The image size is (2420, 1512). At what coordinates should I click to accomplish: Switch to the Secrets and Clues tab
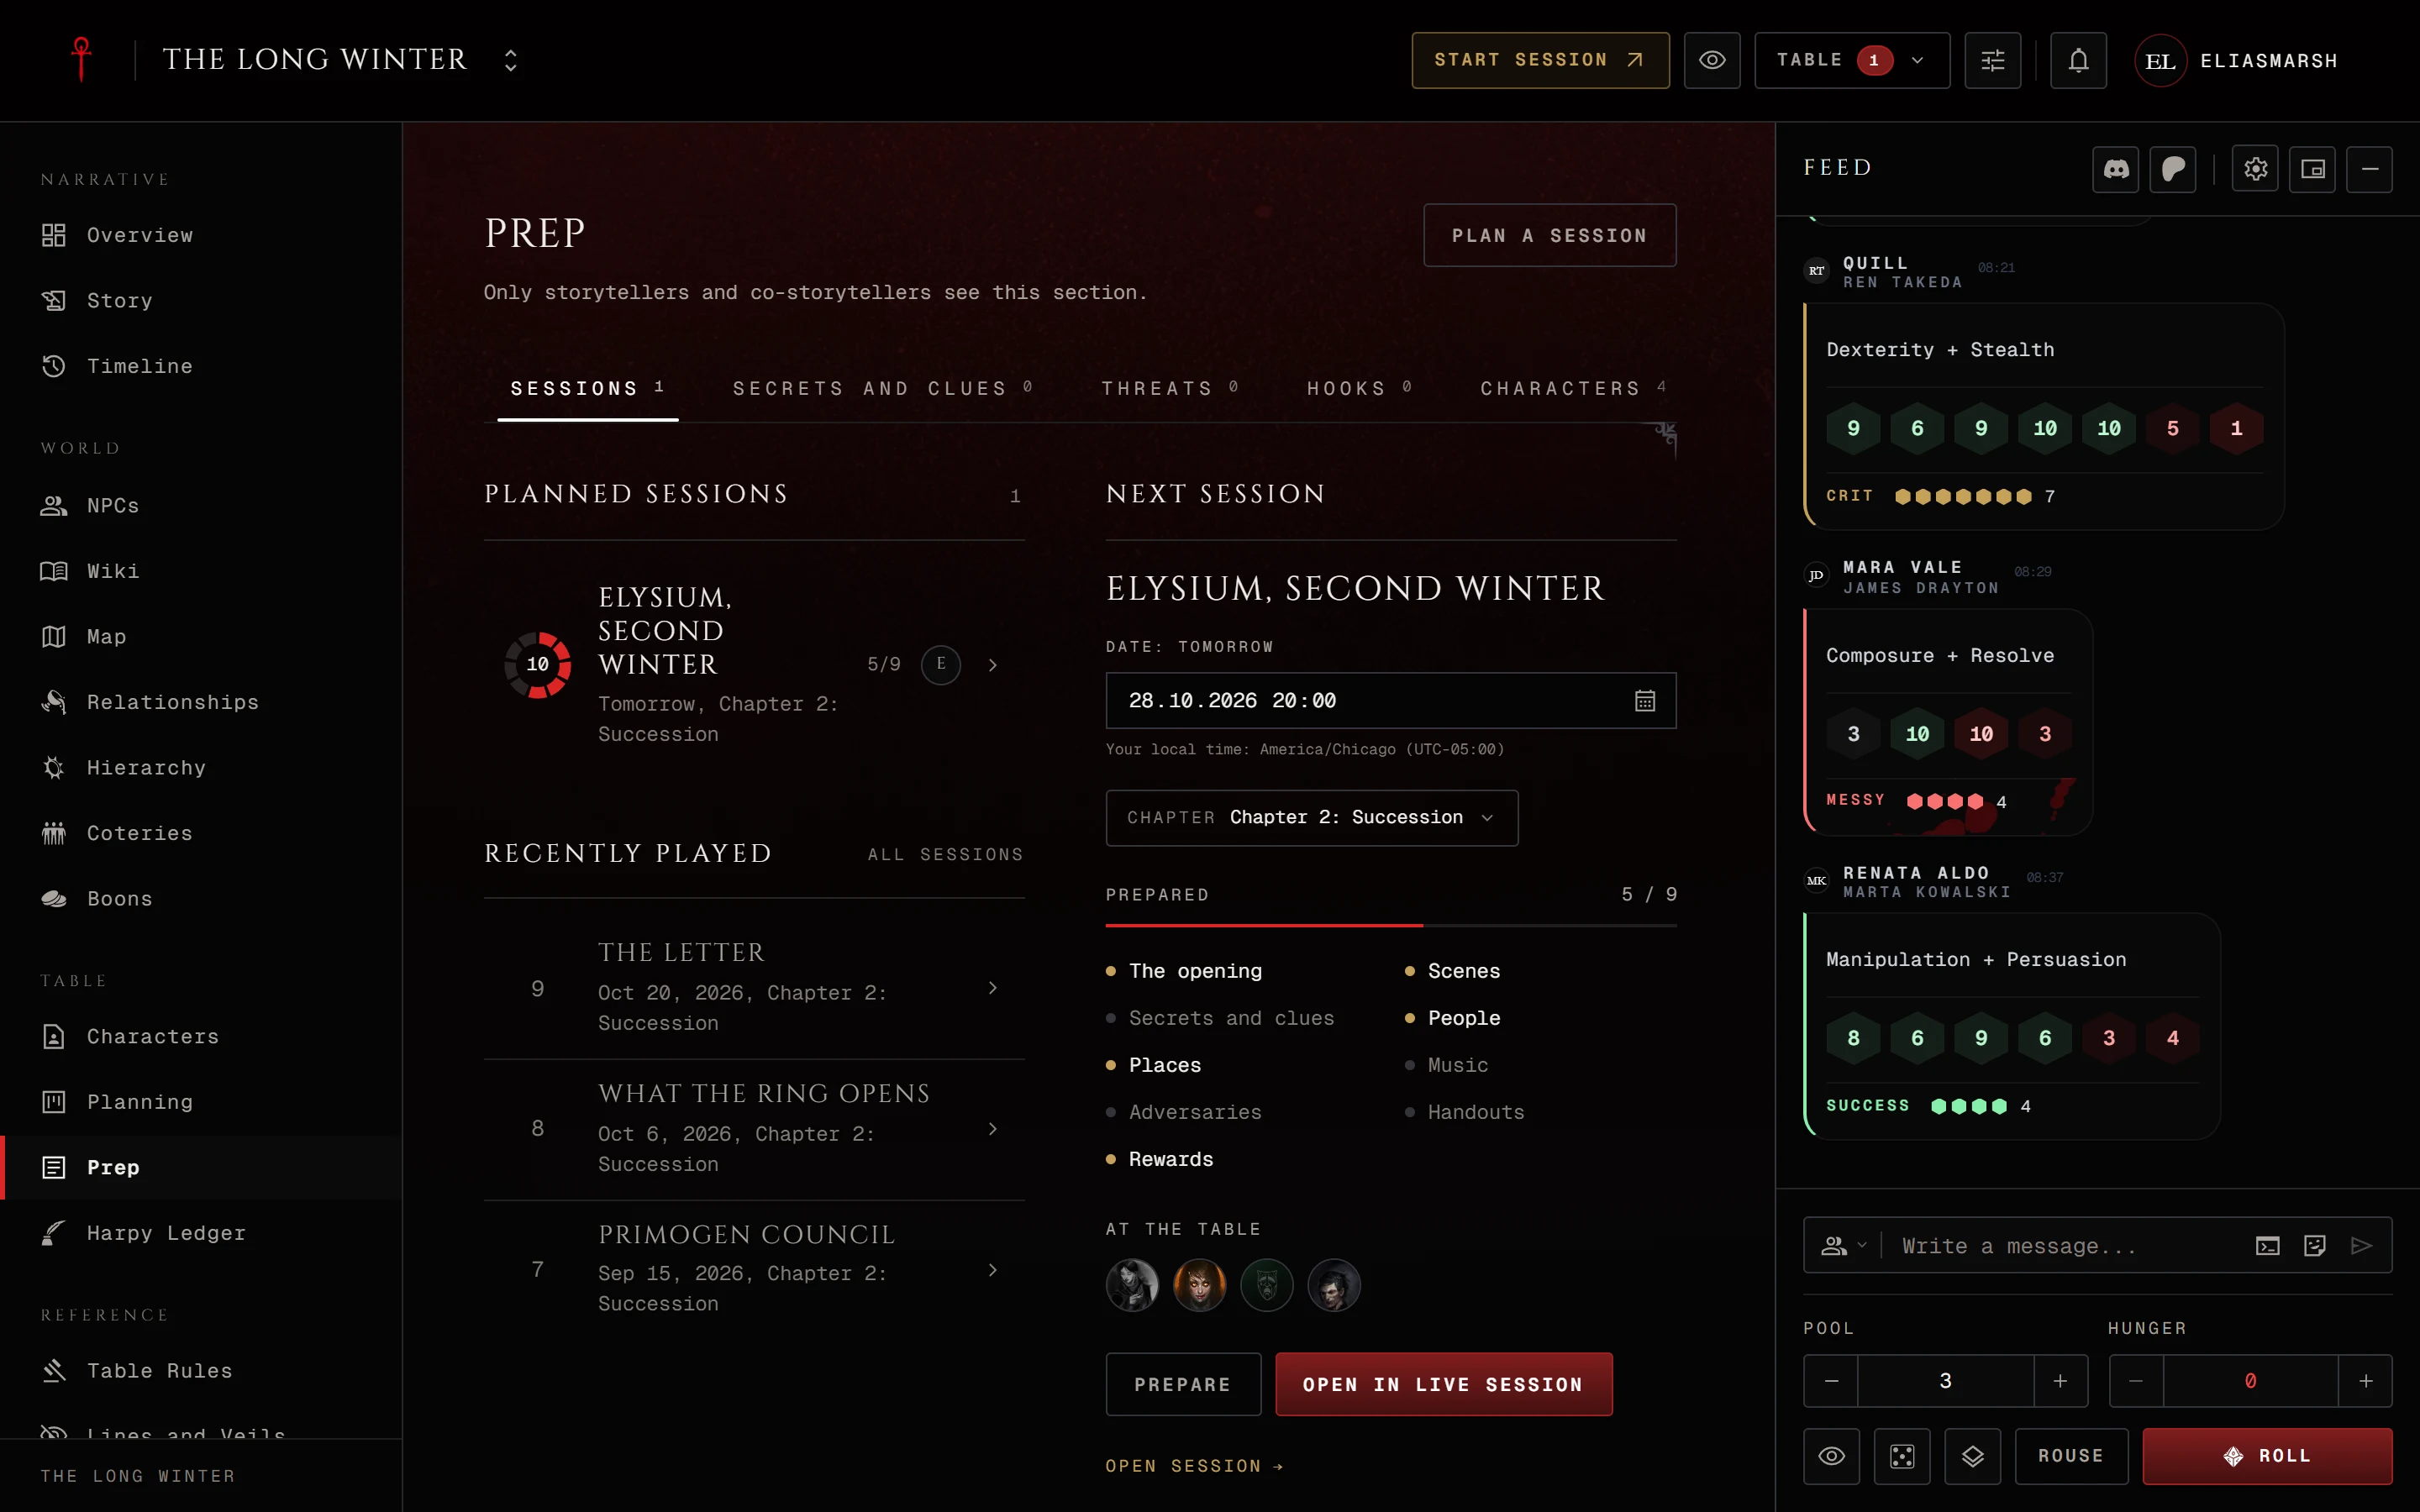pos(882,388)
